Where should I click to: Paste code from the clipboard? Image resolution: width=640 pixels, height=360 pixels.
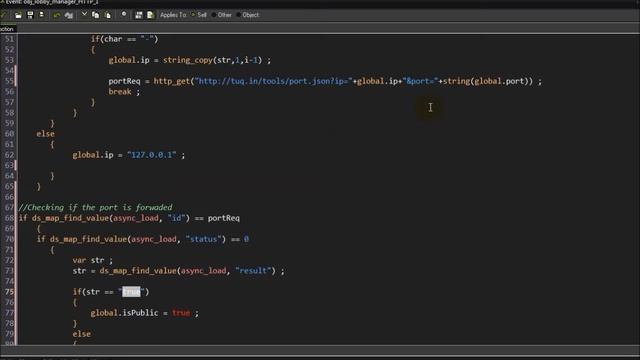[108, 15]
